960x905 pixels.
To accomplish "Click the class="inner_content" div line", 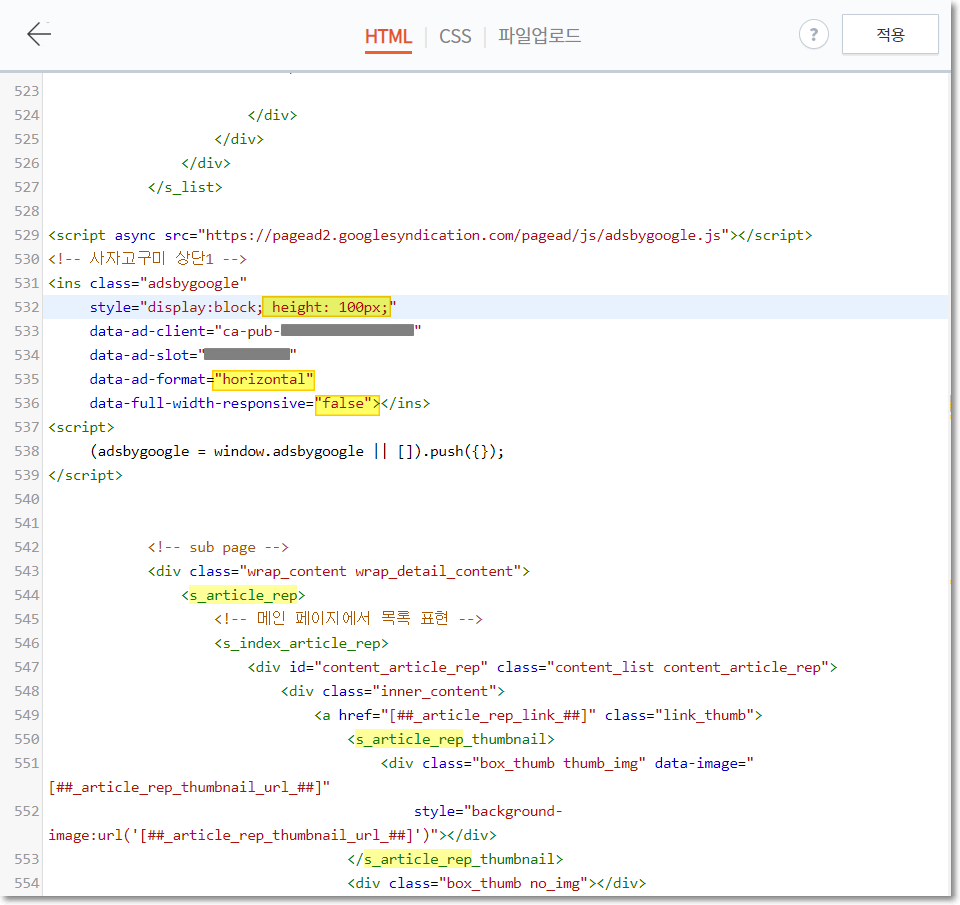I will [x=393, y=691].
